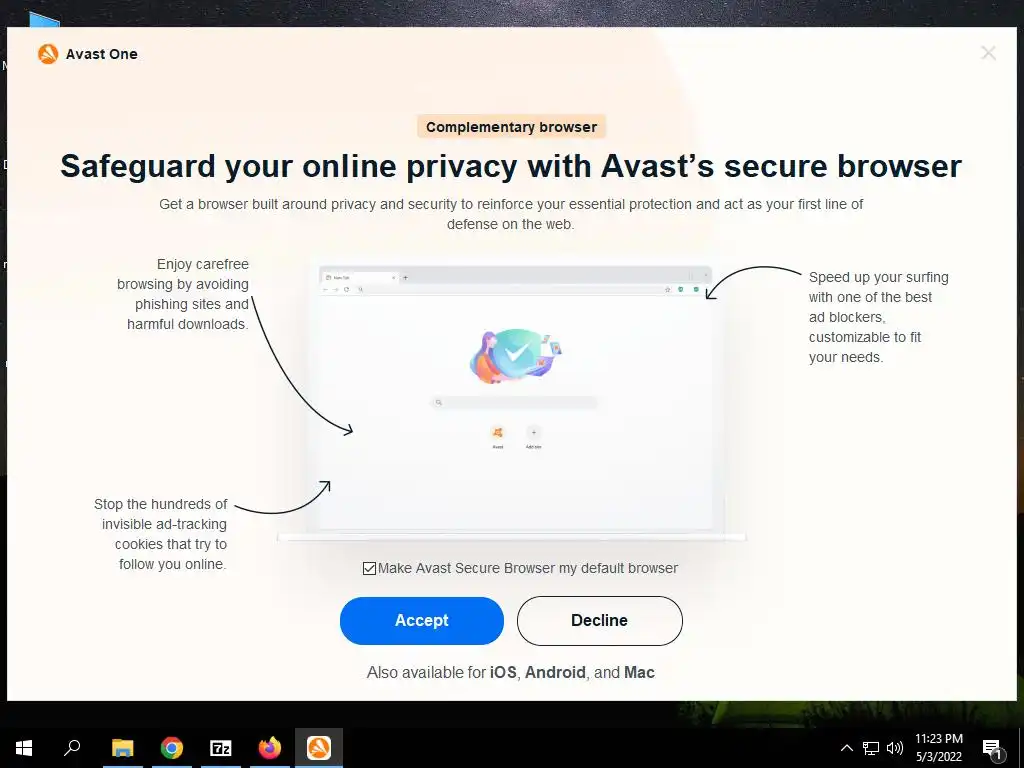Open network status tray icon

[x=871, y=748]
